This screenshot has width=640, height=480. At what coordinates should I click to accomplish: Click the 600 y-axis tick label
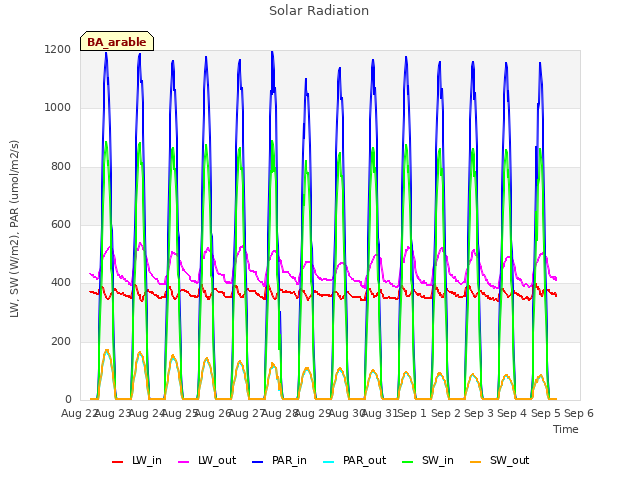click(61, 224)
